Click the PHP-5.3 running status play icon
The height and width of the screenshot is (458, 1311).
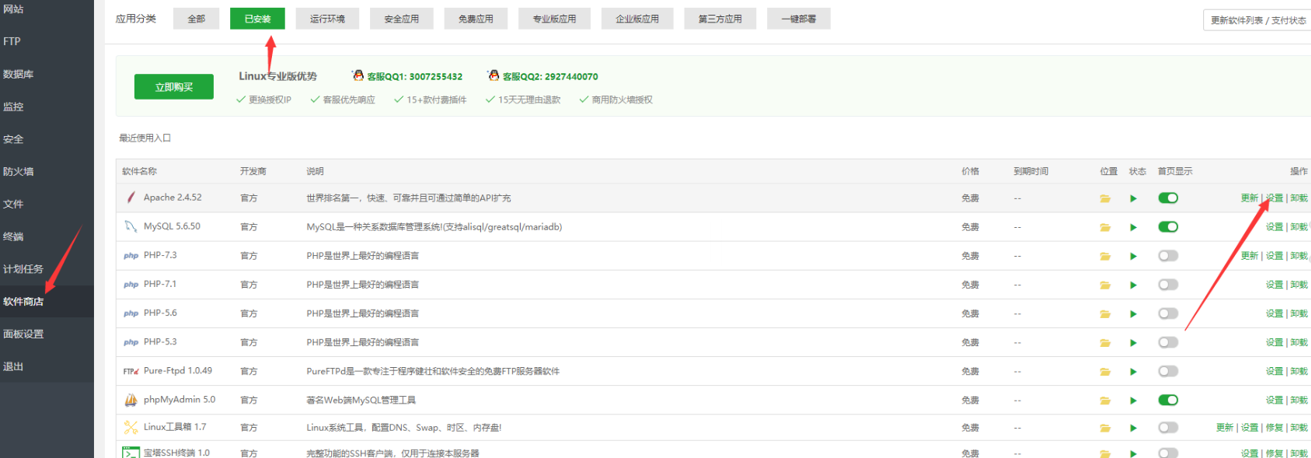[x=1134, y=342]
